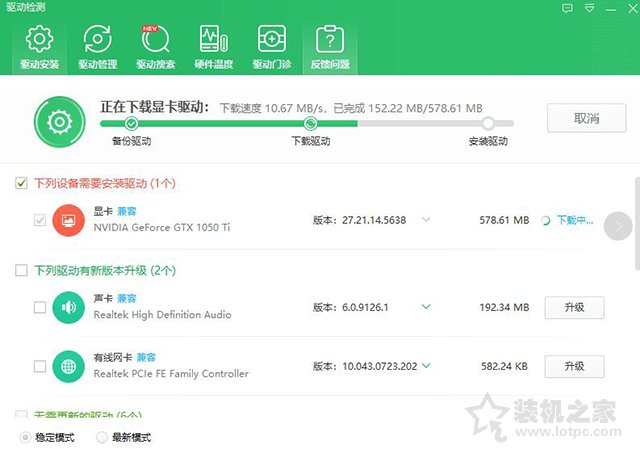Click the 578.61 MB size text
Image resolution: width=640 pixels, height=449 pixels.
[x=504, y=220]
